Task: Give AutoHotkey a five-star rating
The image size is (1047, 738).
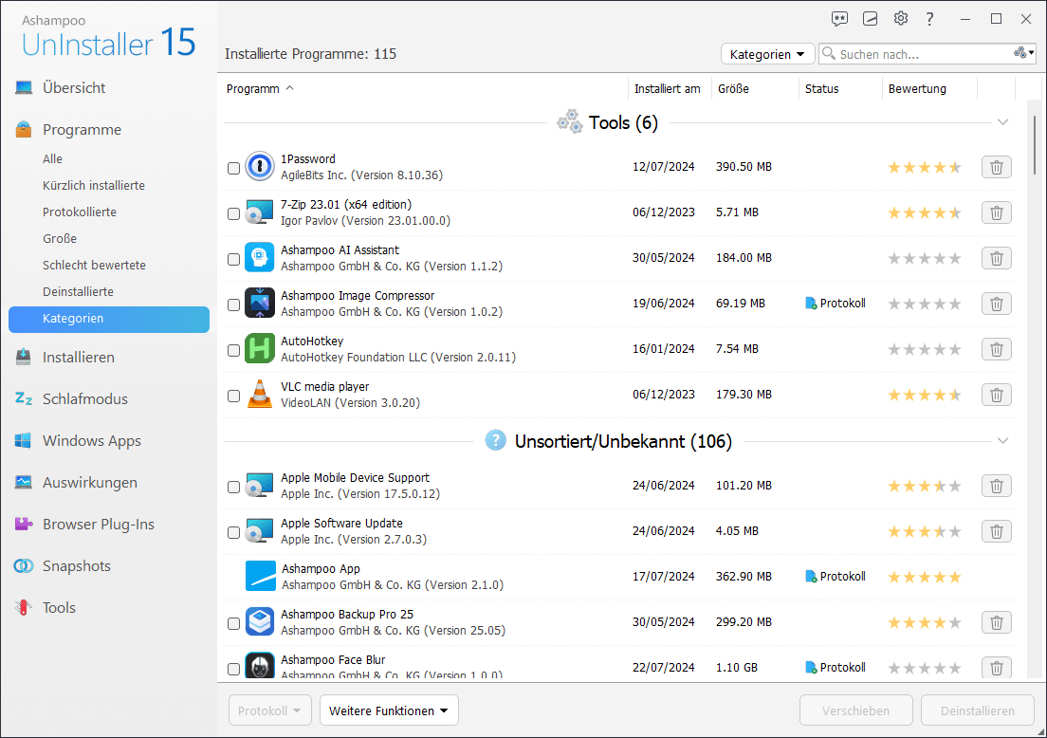Action: coord(955,348)
